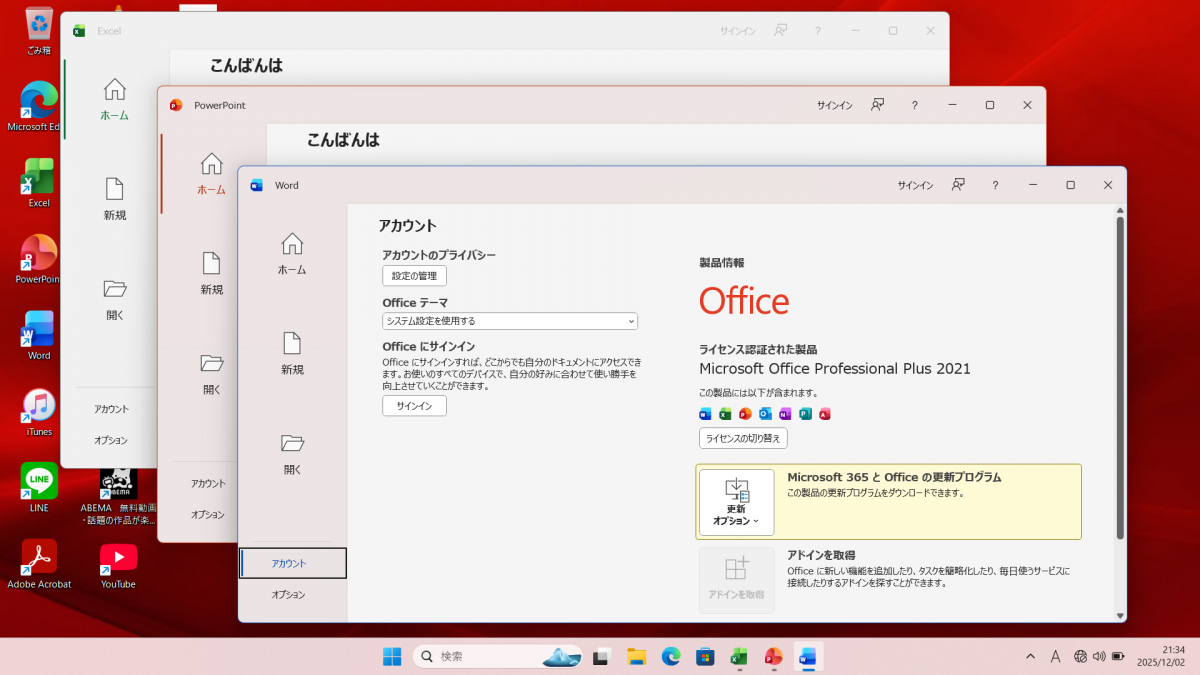This screenshot has height=675, width=1200.
Task: Click the 設定の管理 button
Action: coord(414,276)
